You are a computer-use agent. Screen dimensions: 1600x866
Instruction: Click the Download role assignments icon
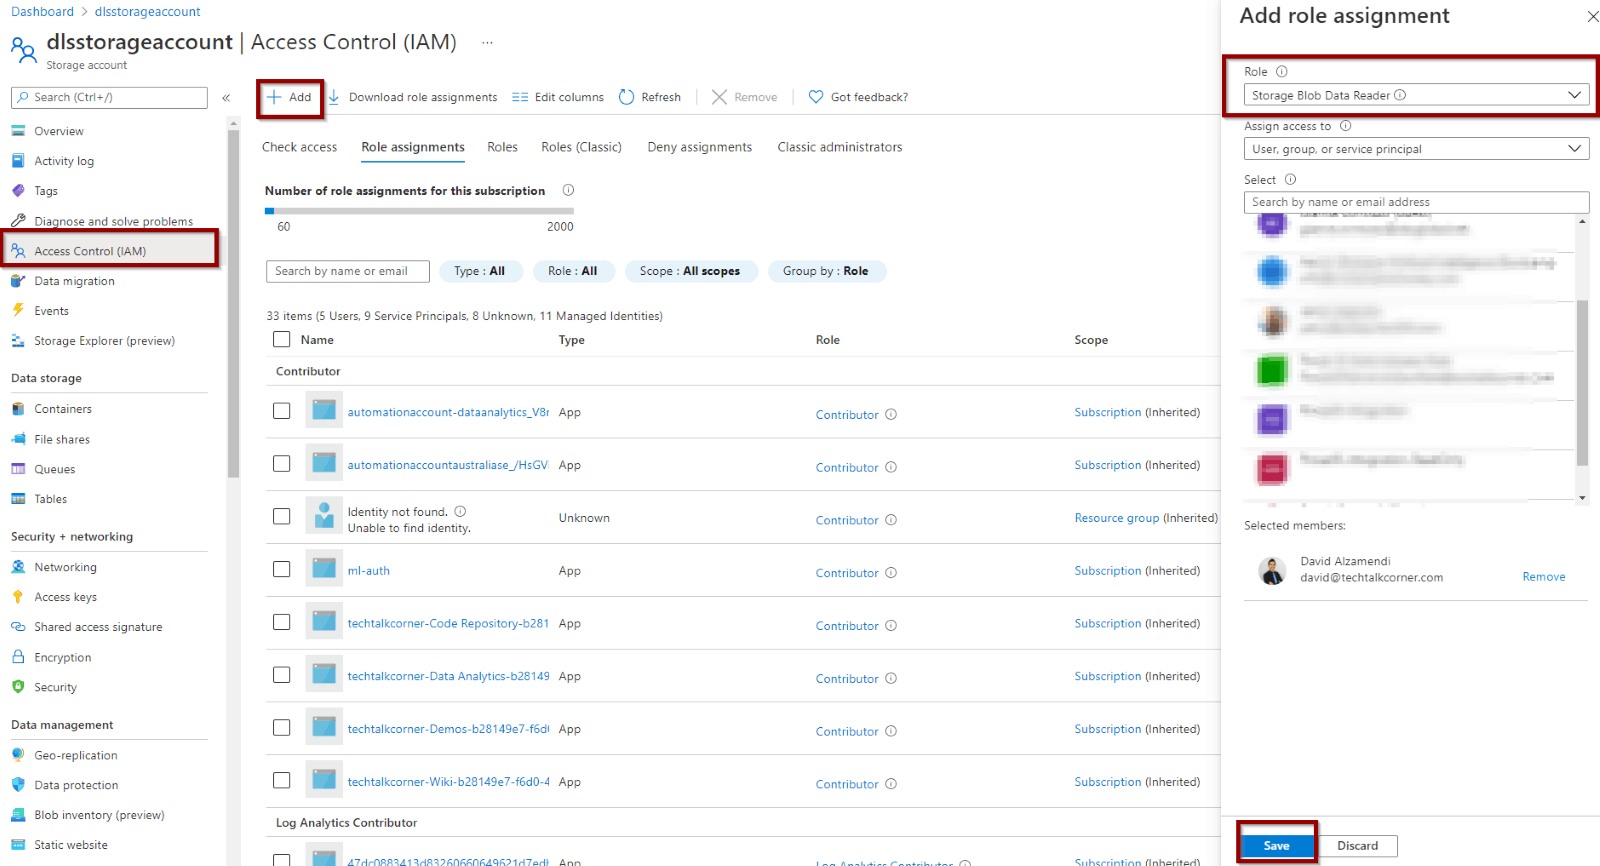click(x=334, y=97)
